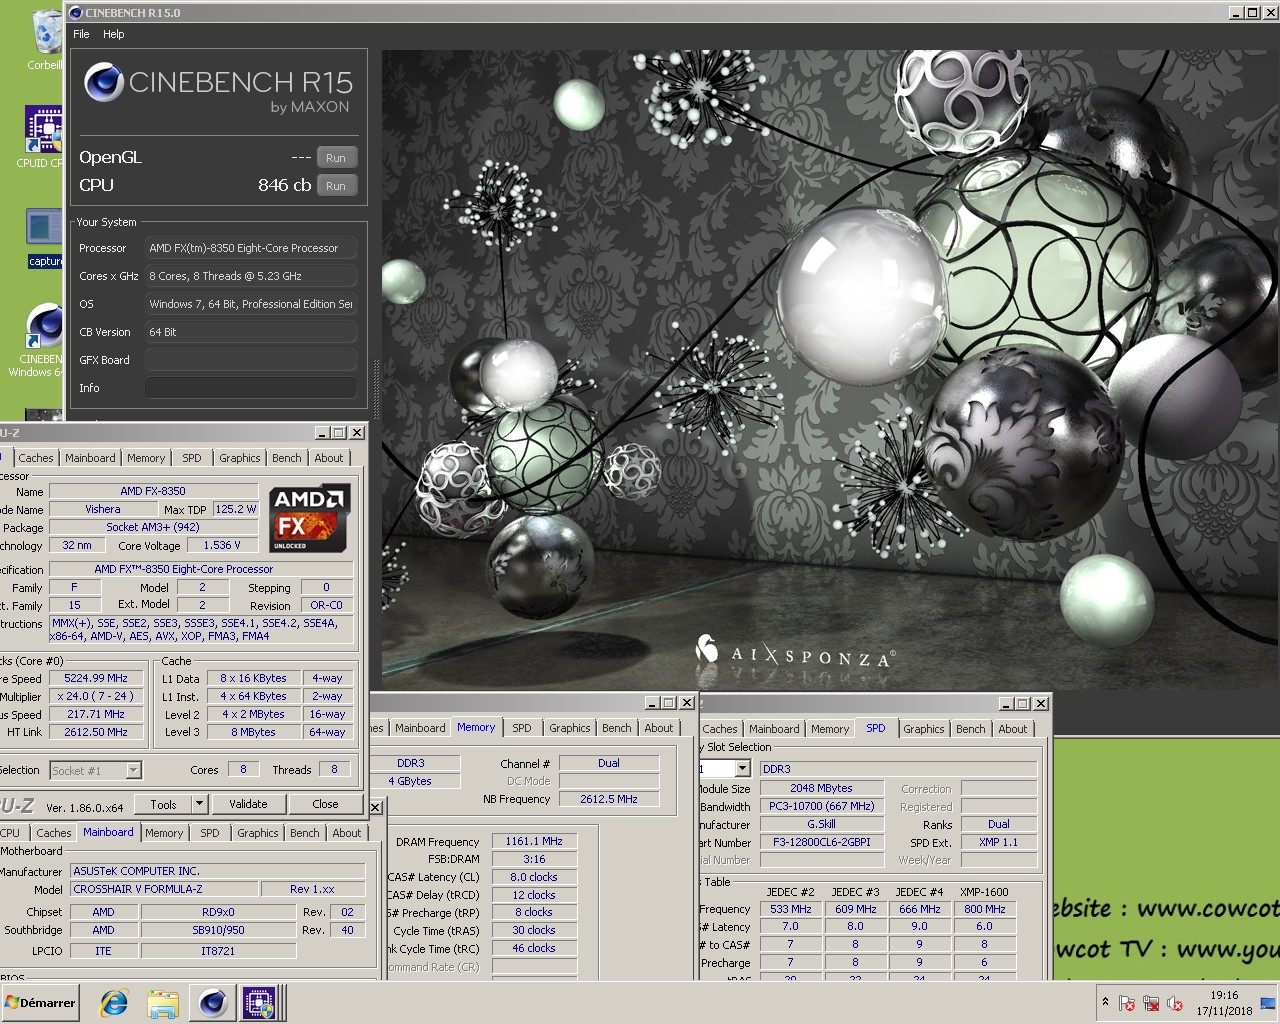Open SPD tab in the CPU-Z Memory window
1280x1024 pixels.
pos(522,728)
